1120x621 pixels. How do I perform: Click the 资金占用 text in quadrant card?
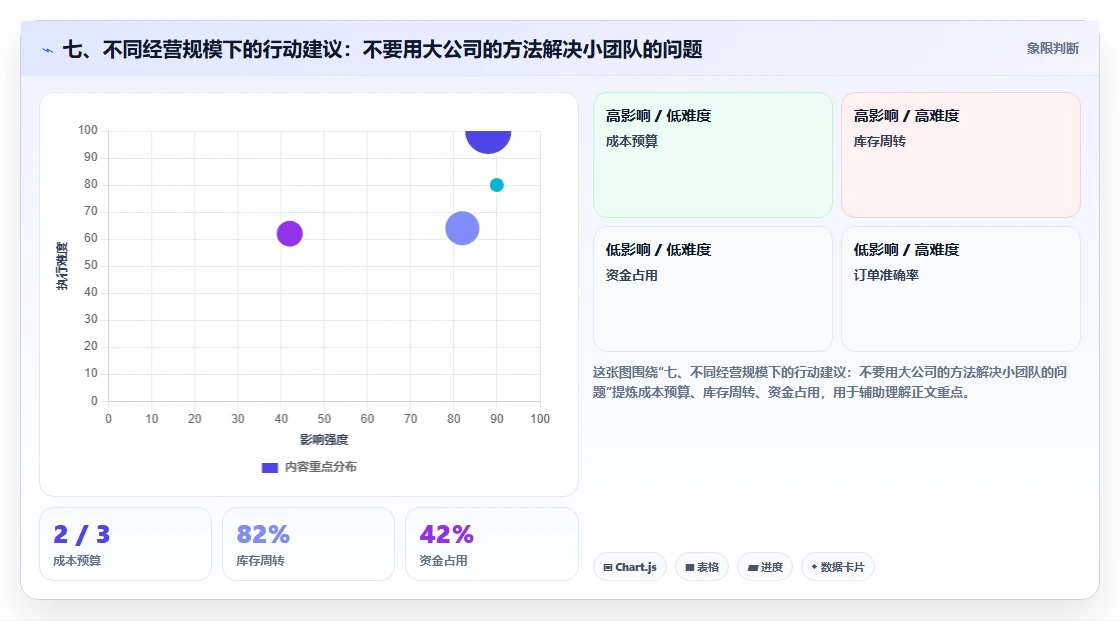632,275
